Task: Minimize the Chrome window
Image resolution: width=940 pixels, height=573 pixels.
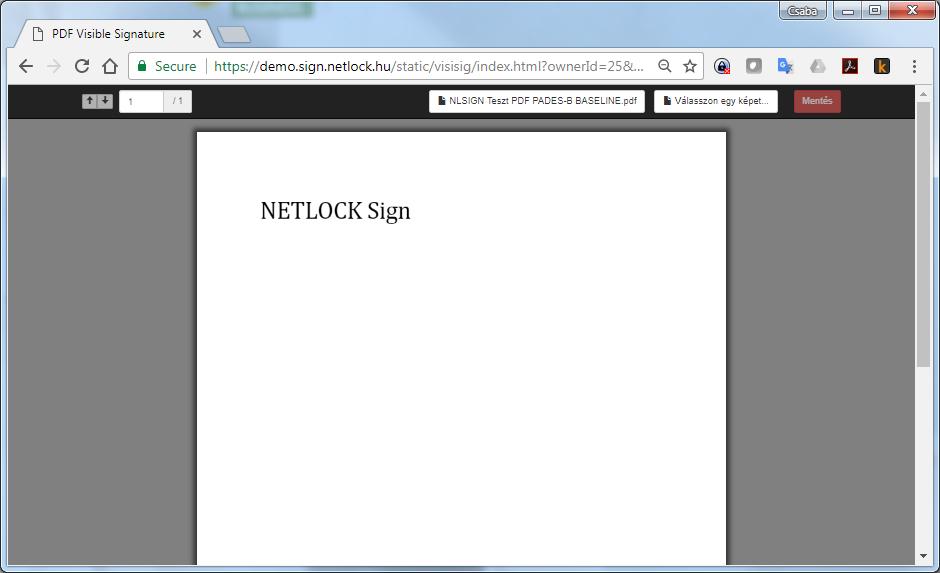Action: [x=848, y=11]
